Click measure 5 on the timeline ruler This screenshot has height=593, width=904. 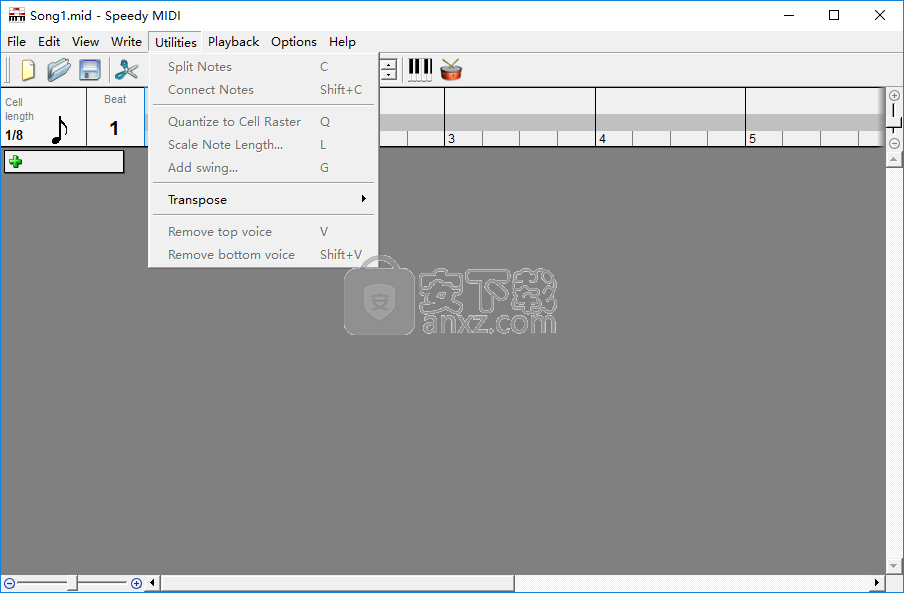pyautogui.click(x=752, y=139)
